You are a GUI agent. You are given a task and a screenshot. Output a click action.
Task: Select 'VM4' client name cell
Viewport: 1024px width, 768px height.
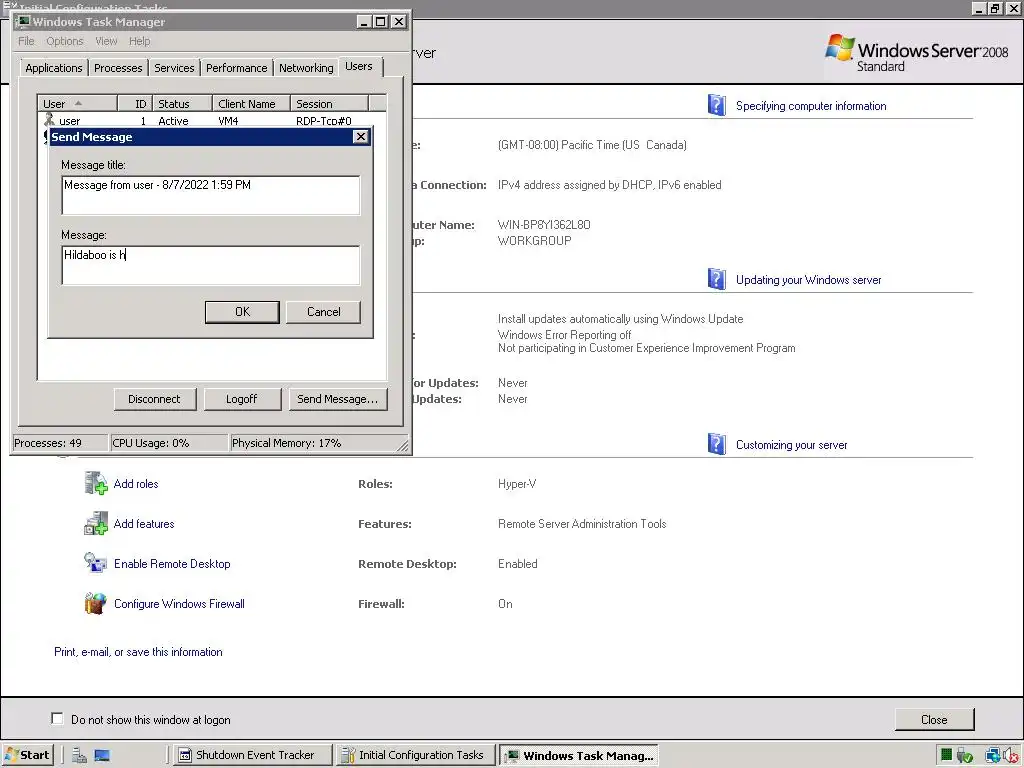pyautogui.click(x=228, y=121)
